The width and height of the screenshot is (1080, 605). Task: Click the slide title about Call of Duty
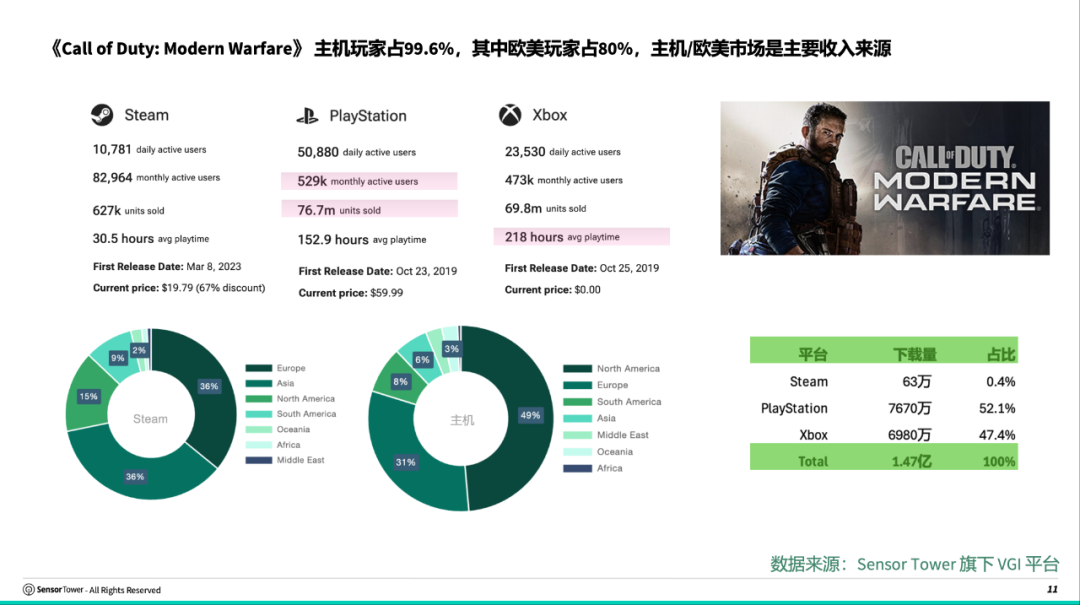click(470, 48)
